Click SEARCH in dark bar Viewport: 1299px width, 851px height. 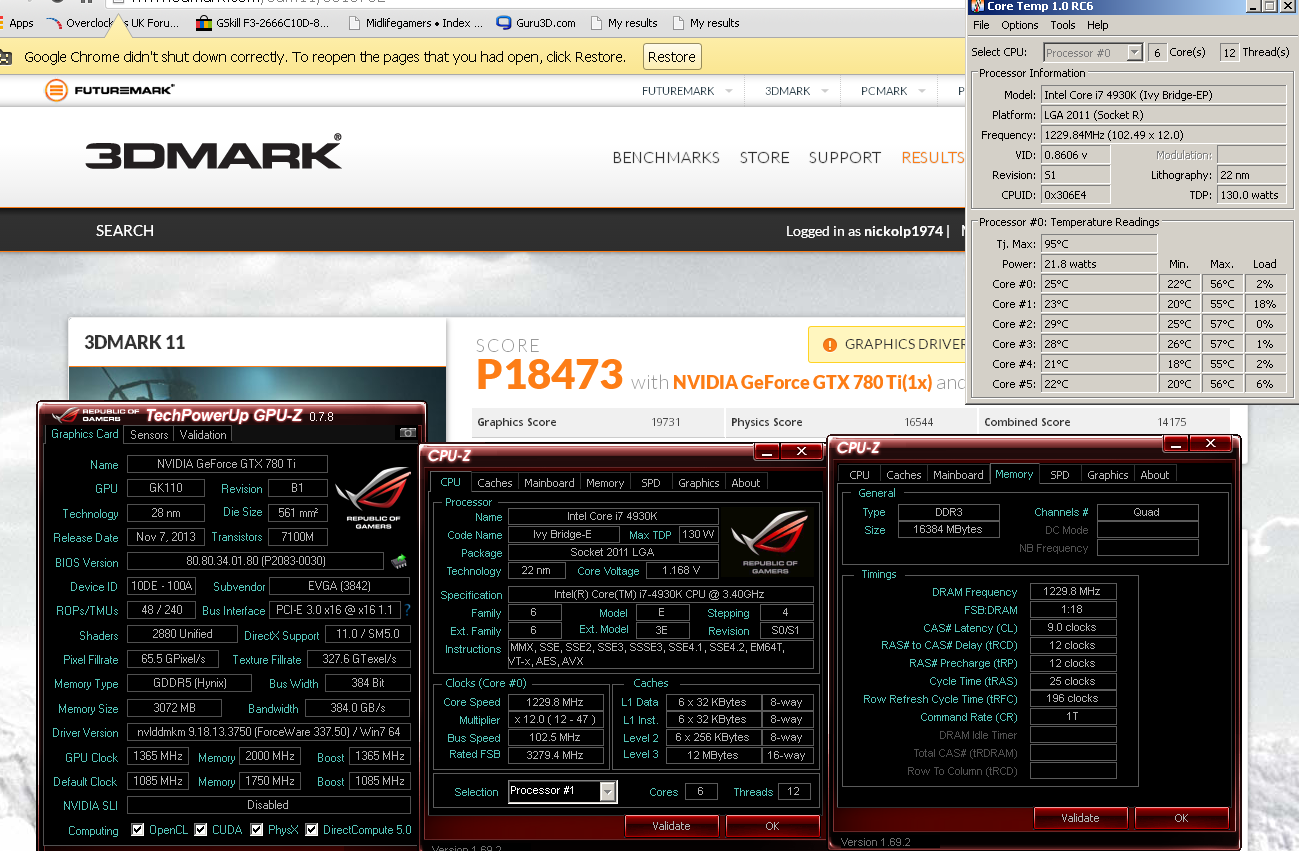click(125, 231)
